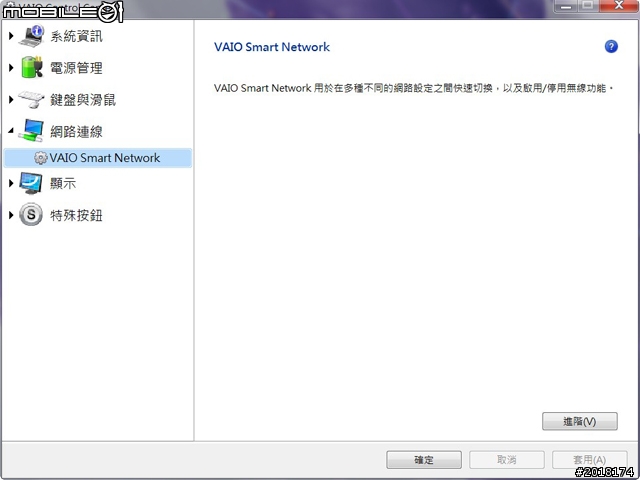This screenshot has width=640, height=480.
Task: Select the 特殊按鈕 category label
Action: pyautogui.click(x=76, y=215)
